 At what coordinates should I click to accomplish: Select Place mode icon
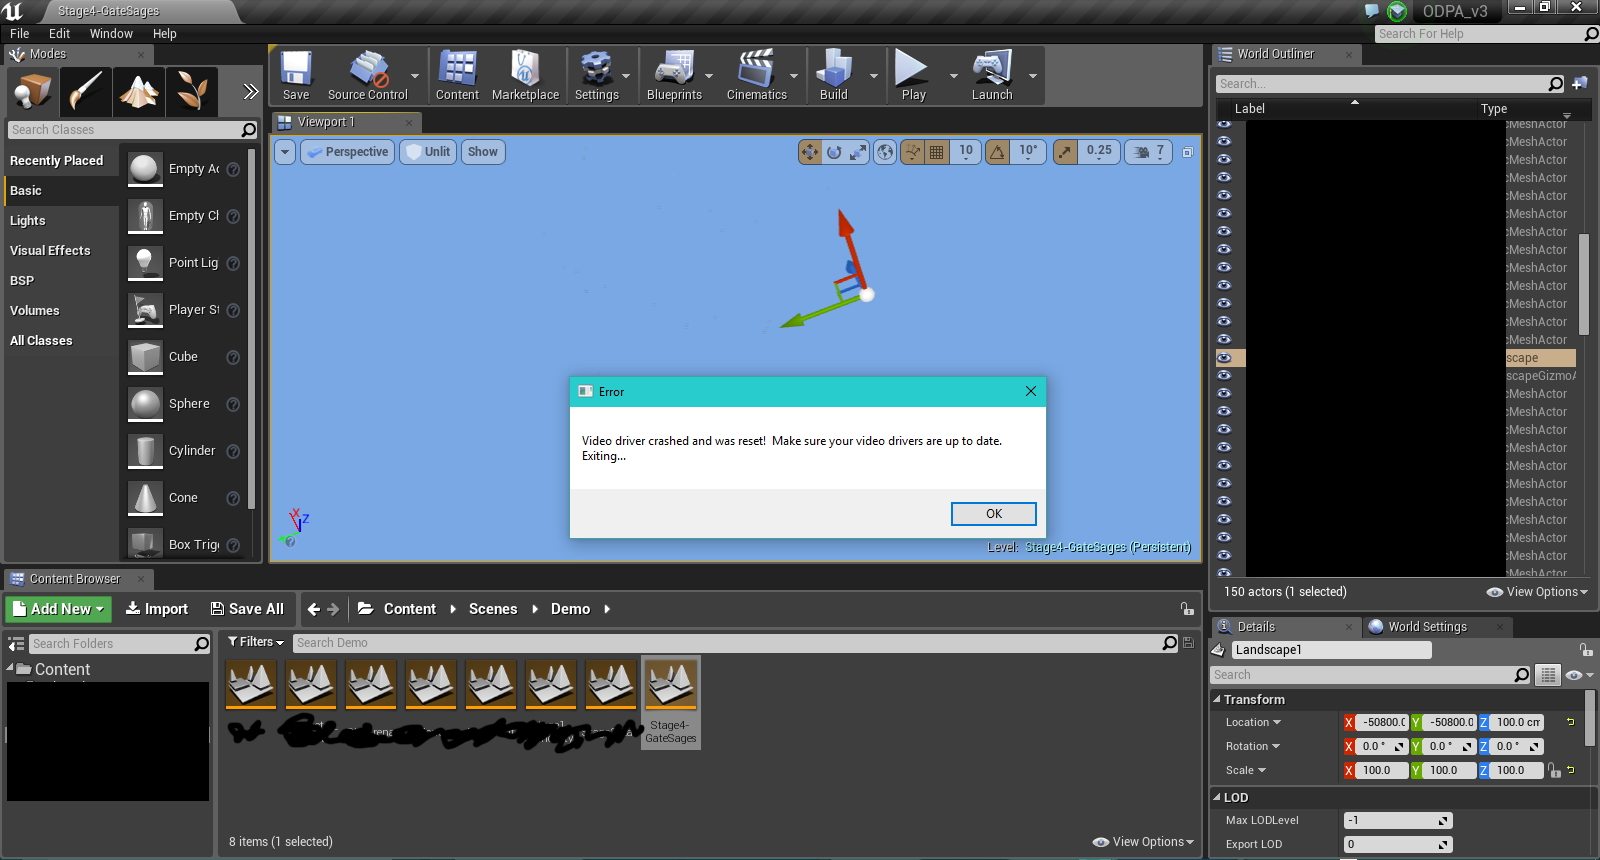click(32, 92)
